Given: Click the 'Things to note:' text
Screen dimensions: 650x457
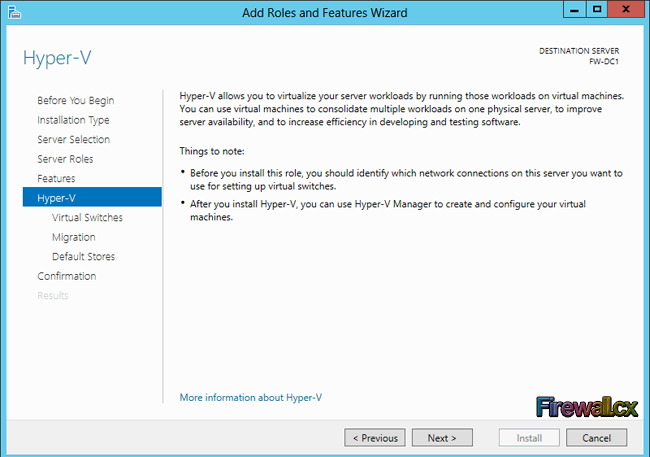Looking at the screenshot, I should (x=212, y=151).
